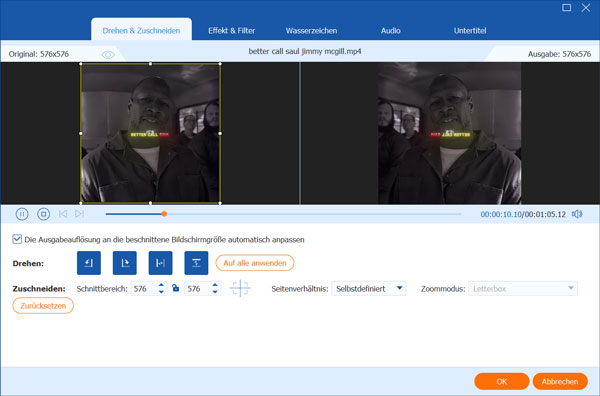Mute the volume speaker icon
Screen dimensions: 600x396
[x=577, y=214]
